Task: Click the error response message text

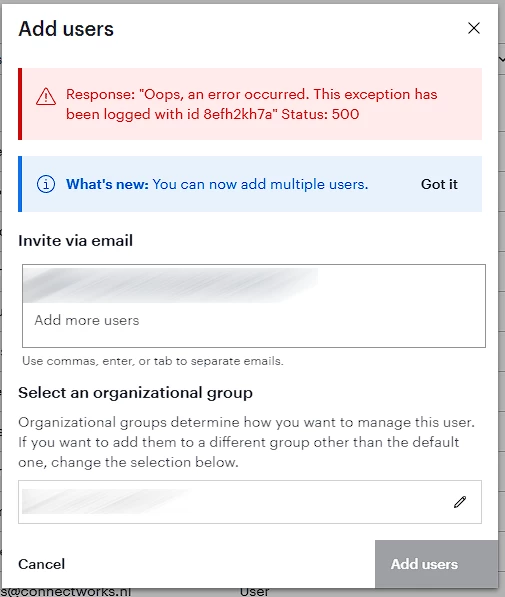Action: (251, 104)
